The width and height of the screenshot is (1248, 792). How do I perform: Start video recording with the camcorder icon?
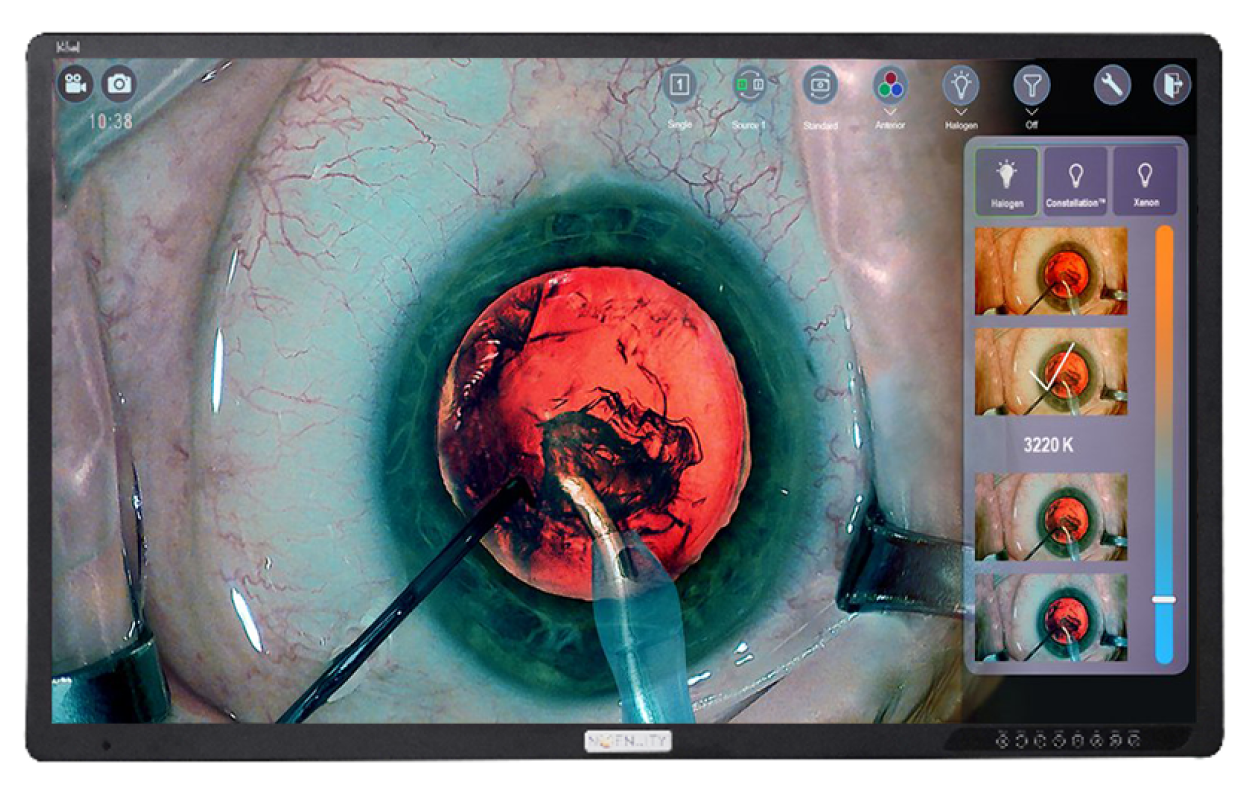[x=74, y=84]
